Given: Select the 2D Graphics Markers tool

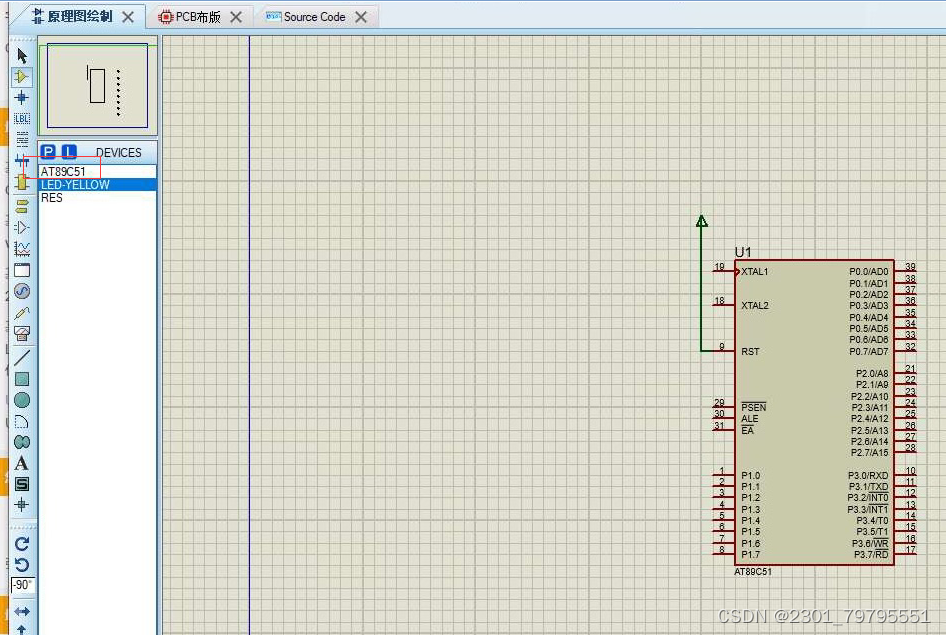Looking at the screenshot, I should pyautogui.click(x=22, y=504).
